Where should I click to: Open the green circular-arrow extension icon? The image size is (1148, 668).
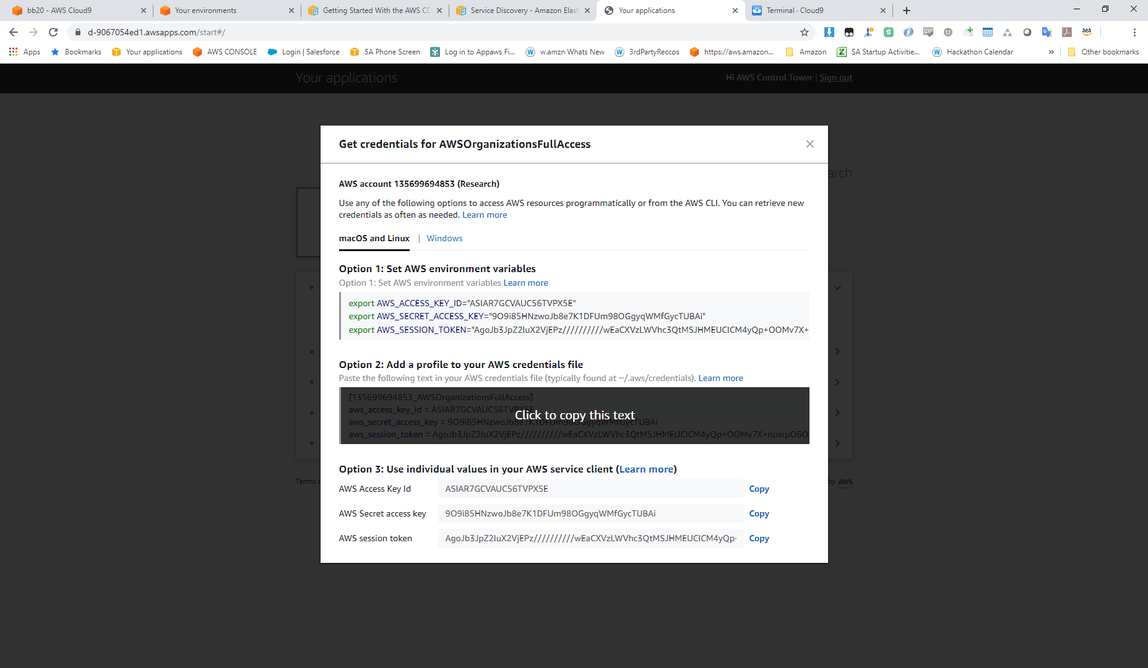(888, 32)
